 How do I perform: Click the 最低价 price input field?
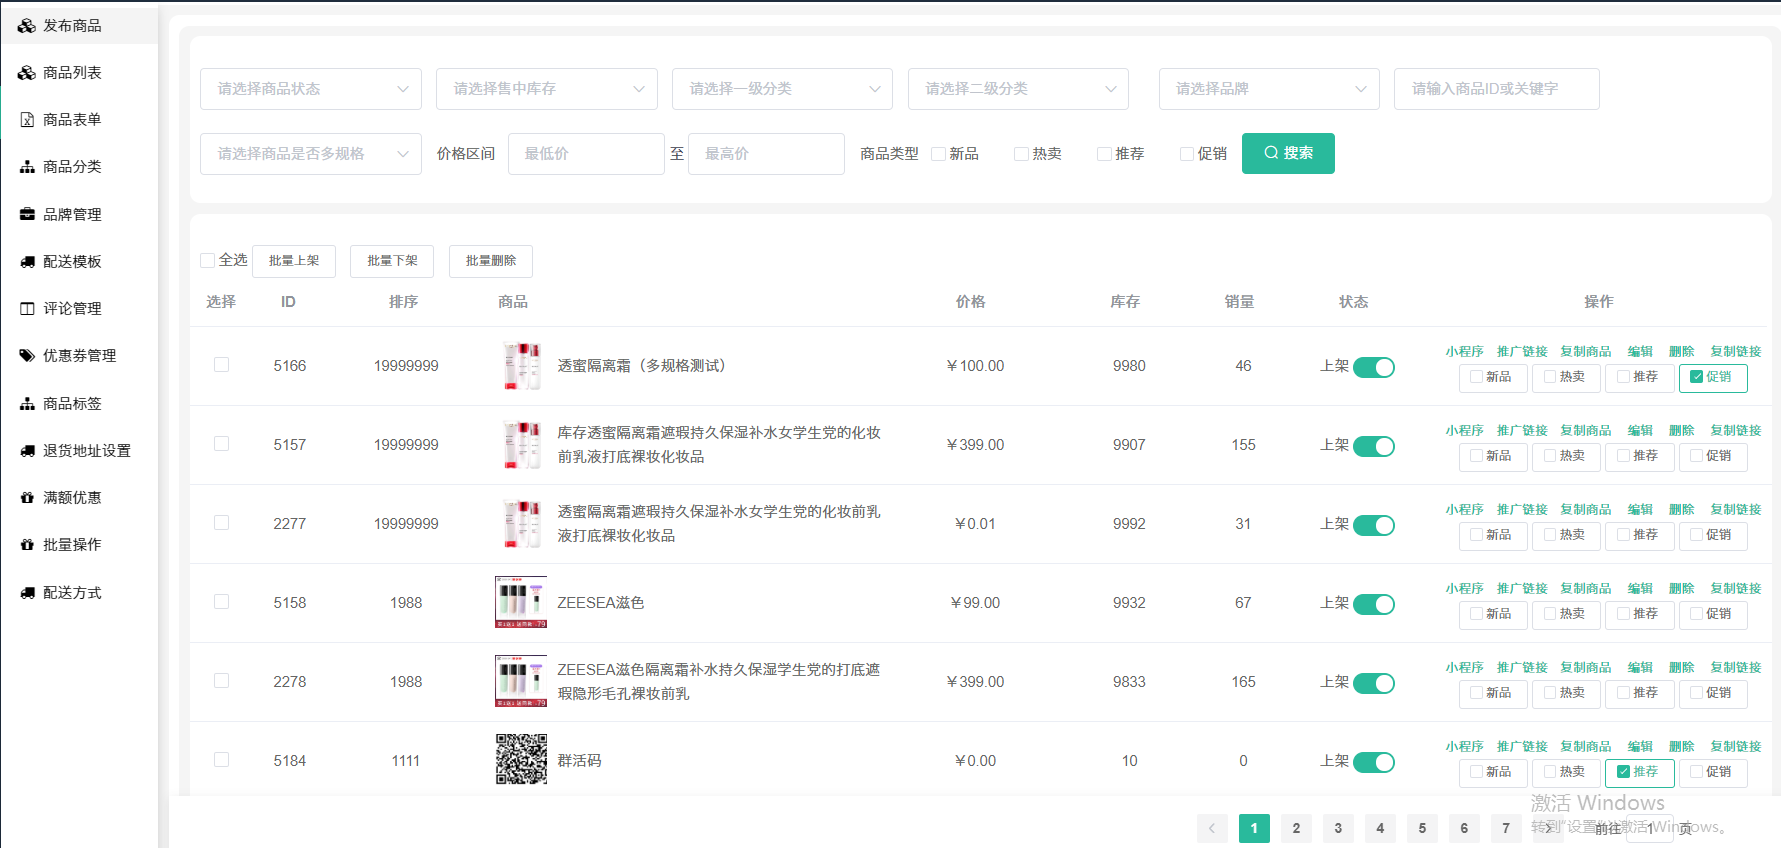[585, 154]
